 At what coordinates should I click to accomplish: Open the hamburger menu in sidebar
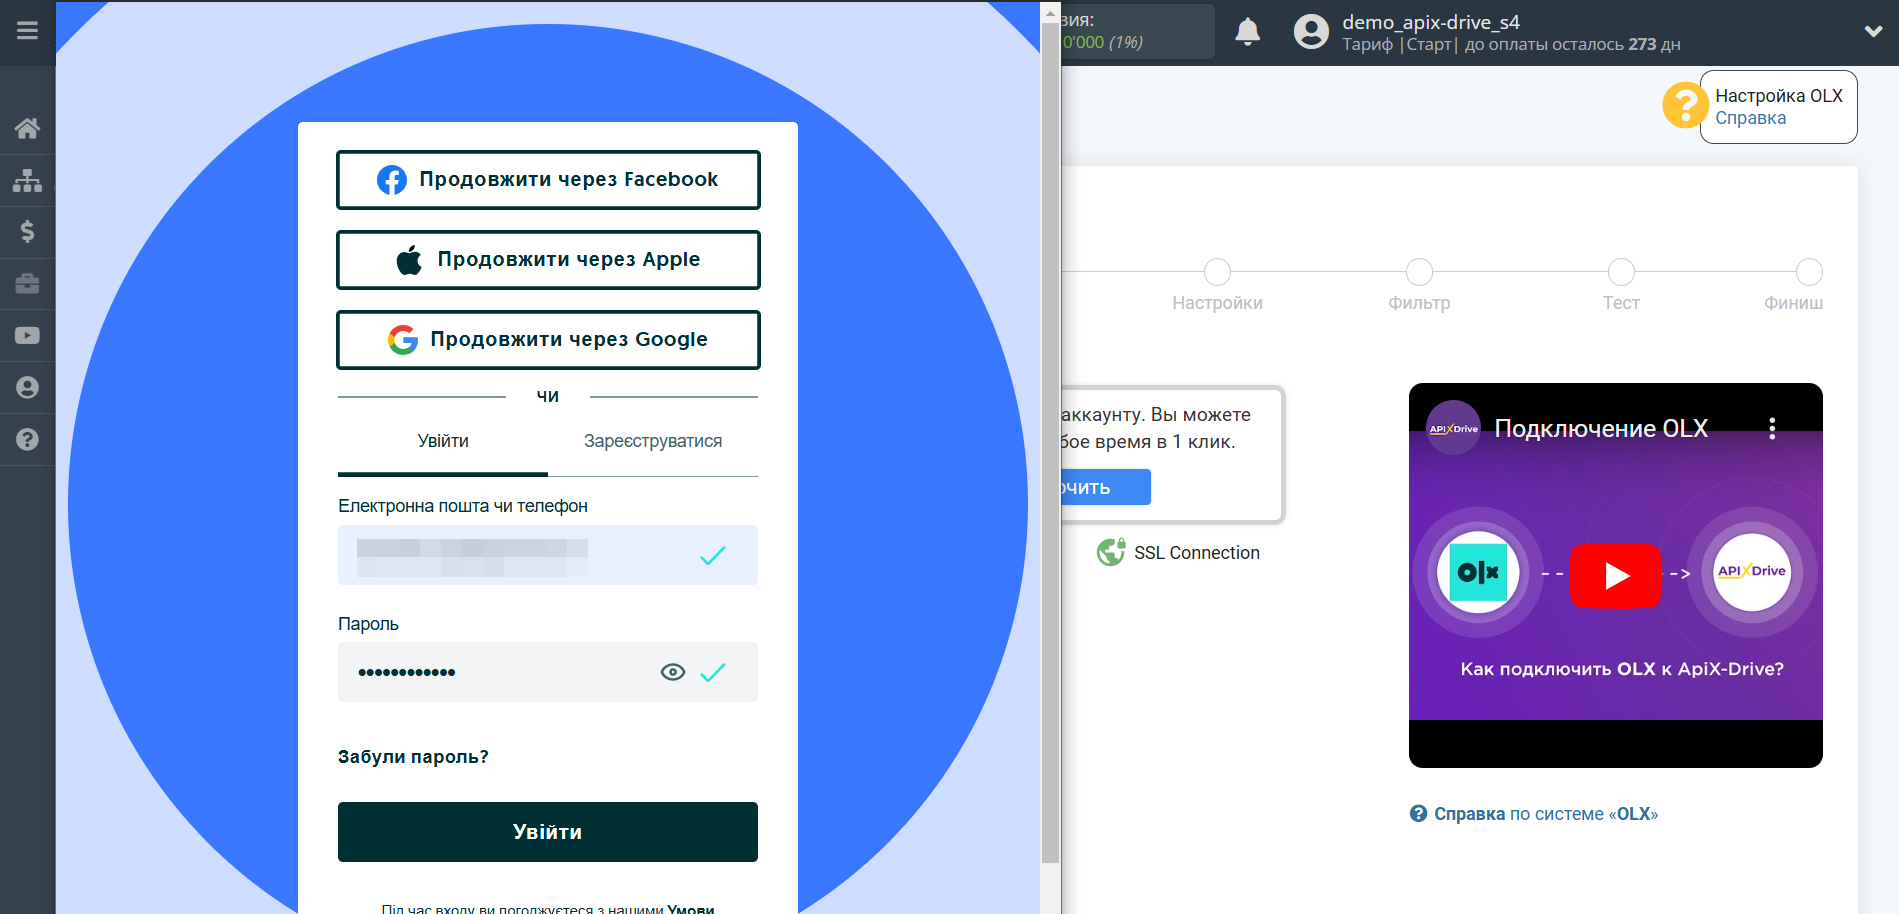(27, 31)
